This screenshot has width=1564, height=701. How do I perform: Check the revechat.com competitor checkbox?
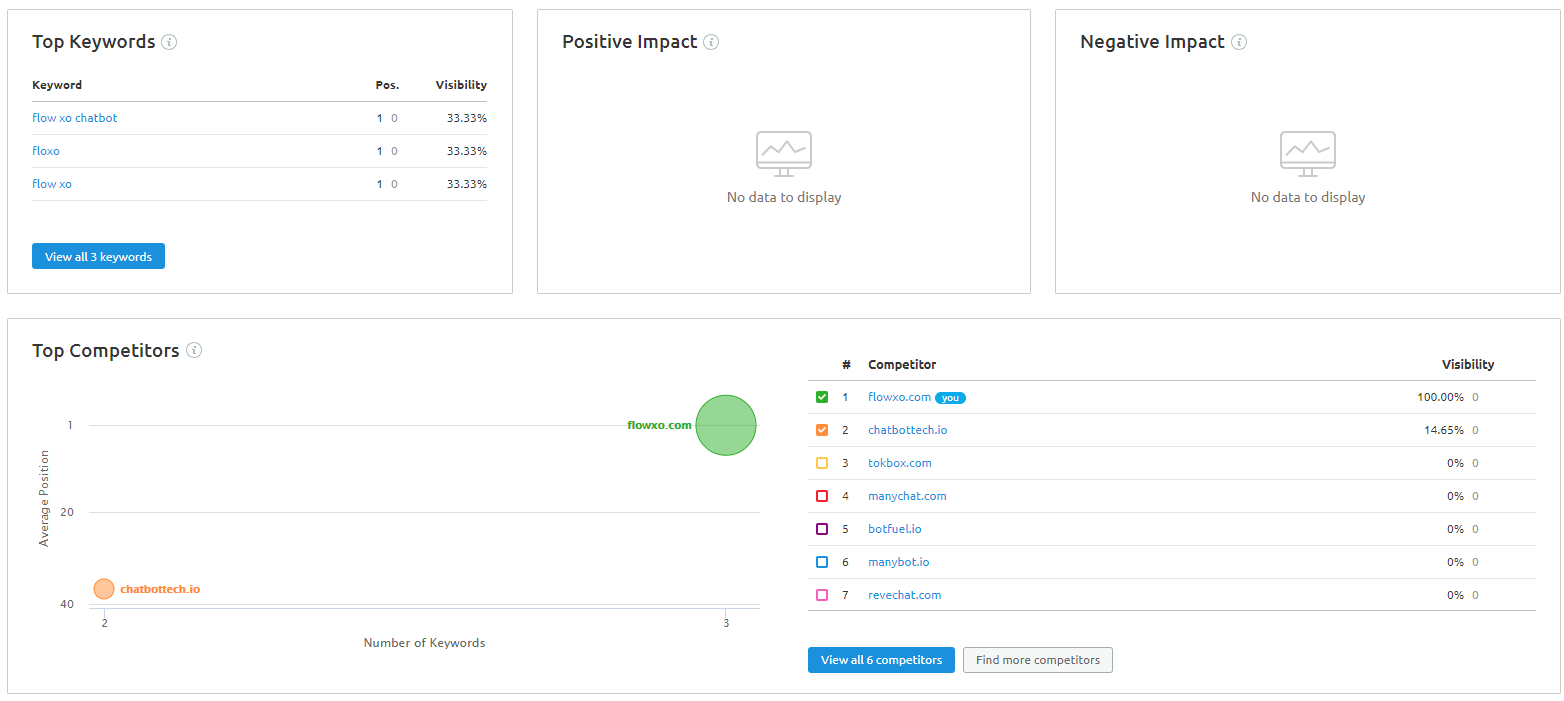tap(822, 595)
